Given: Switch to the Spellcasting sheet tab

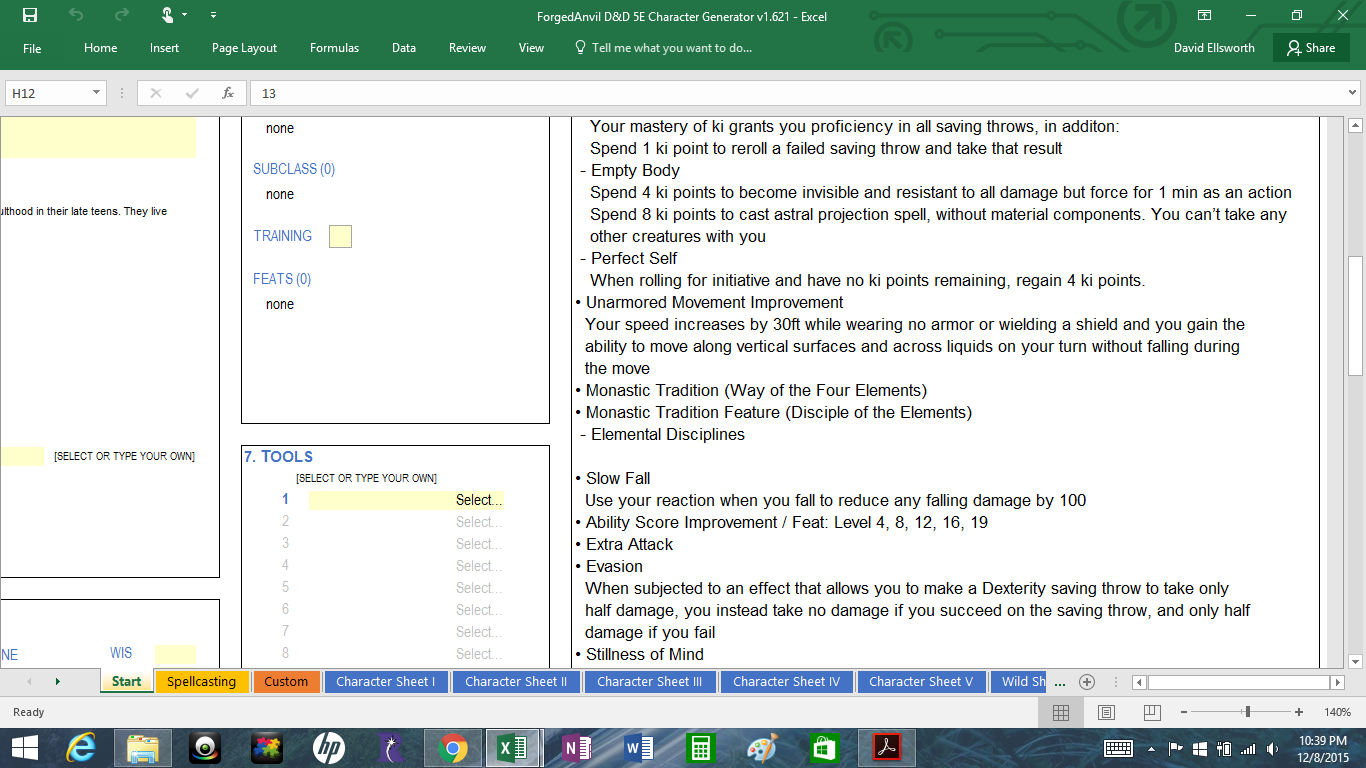Looking at the screenshot, I should (x=201, y=681).
